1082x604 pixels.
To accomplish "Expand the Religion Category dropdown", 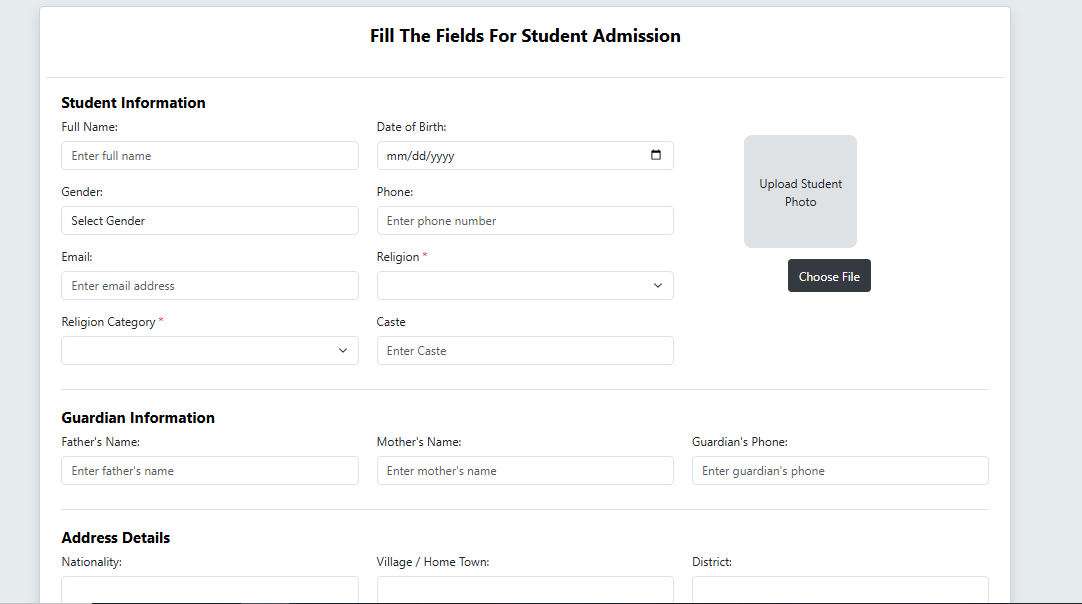I will [x=210, y=351].
